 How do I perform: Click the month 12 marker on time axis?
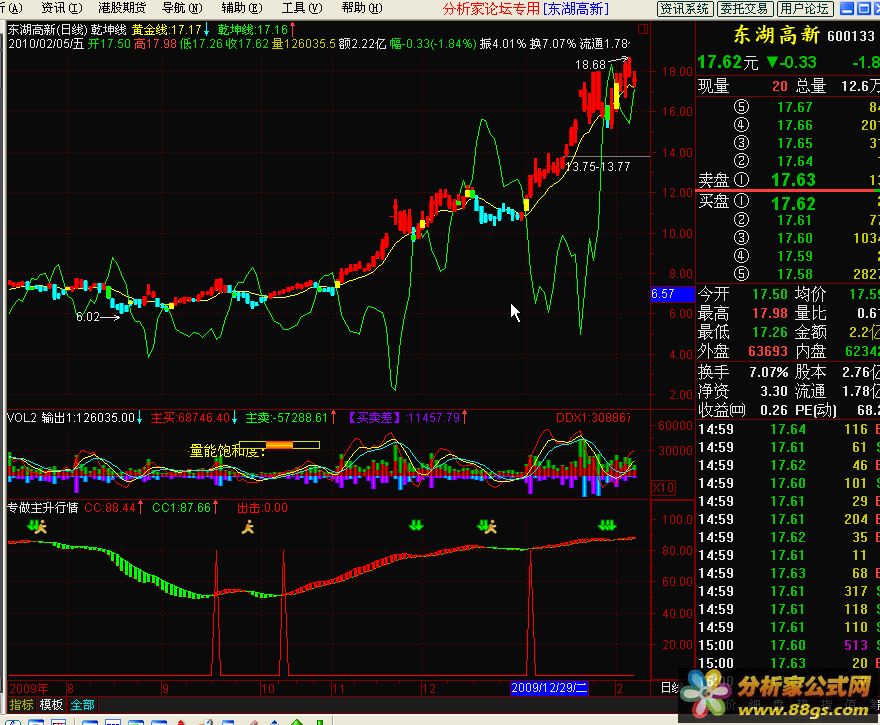429,688
